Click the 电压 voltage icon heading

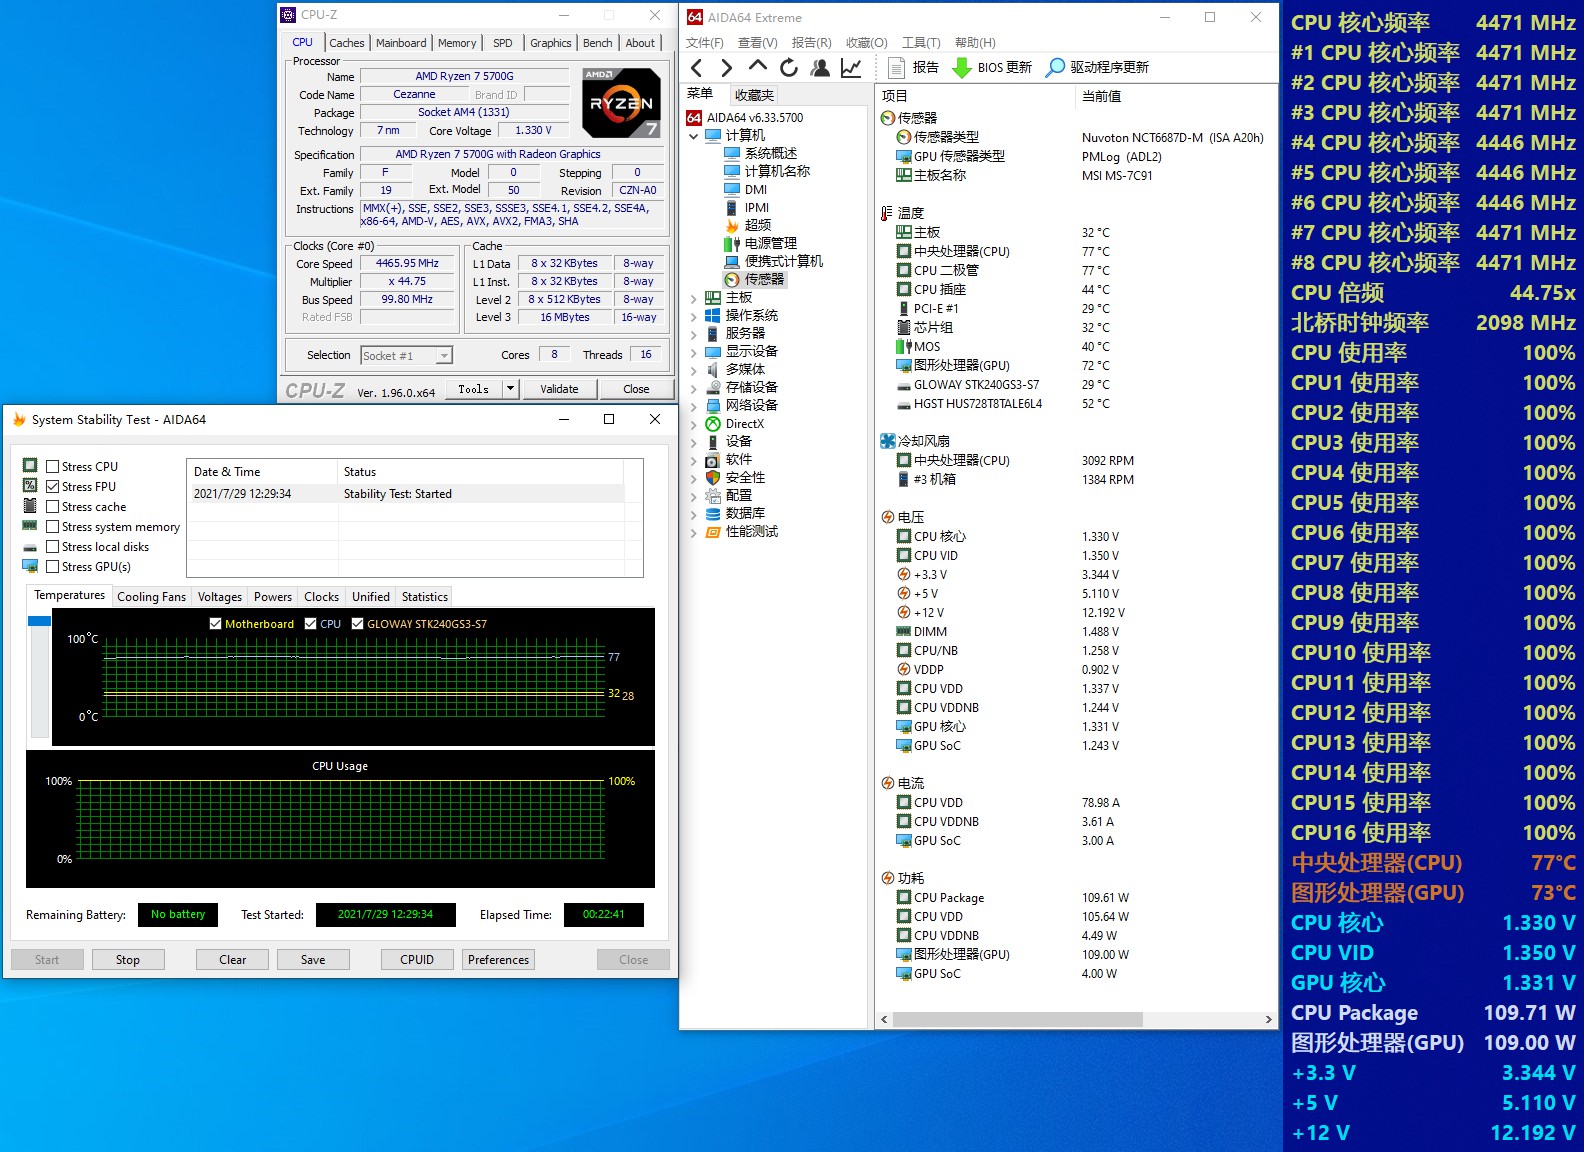(888, 517)
